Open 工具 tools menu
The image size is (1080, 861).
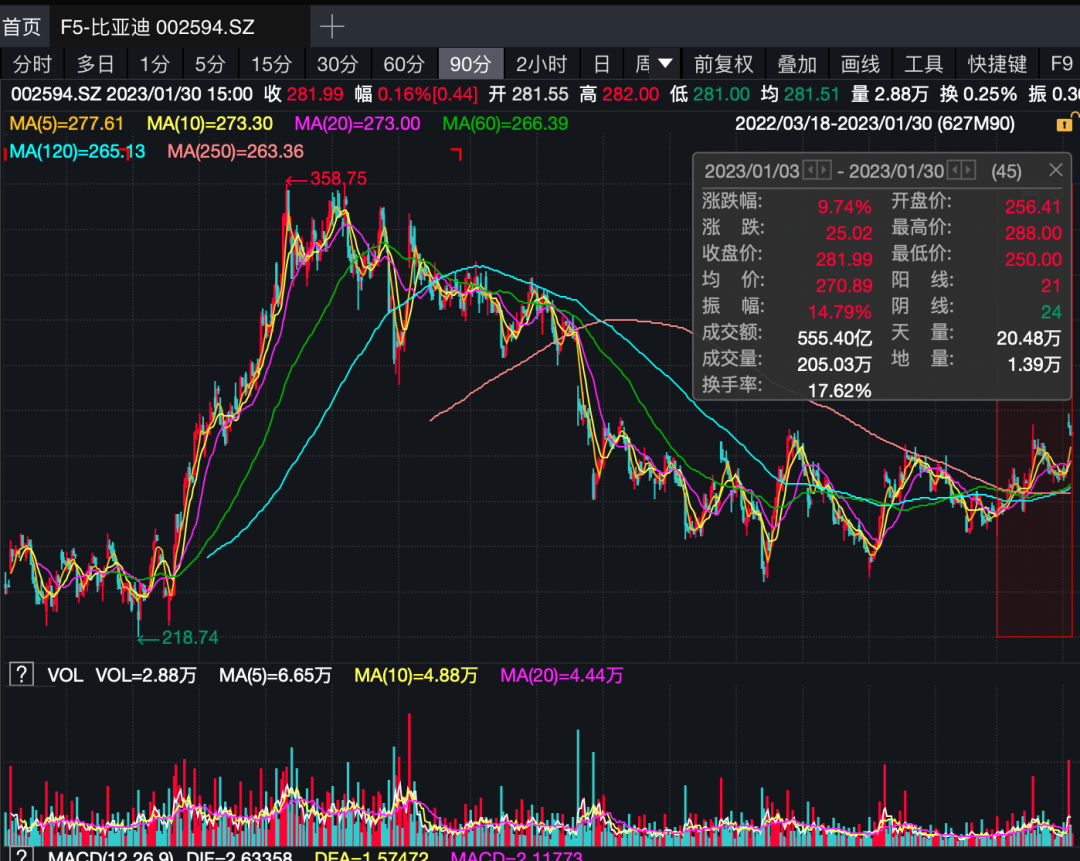point(923,64)
